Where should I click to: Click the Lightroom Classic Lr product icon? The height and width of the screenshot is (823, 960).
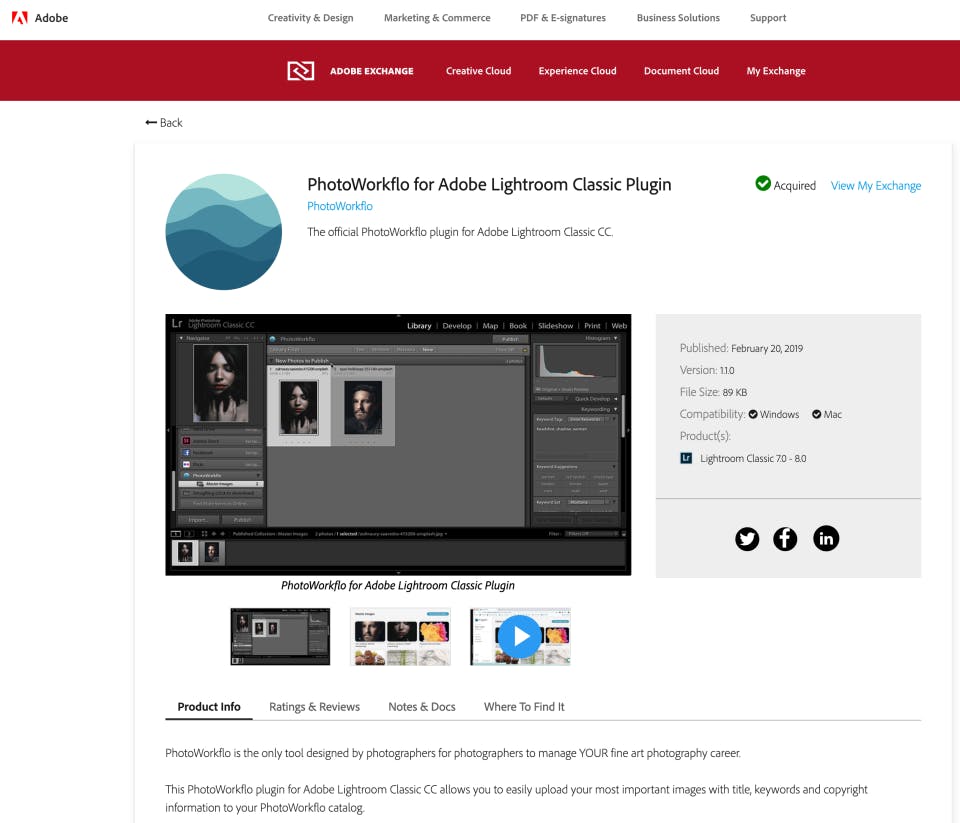(x=686, y=458)
